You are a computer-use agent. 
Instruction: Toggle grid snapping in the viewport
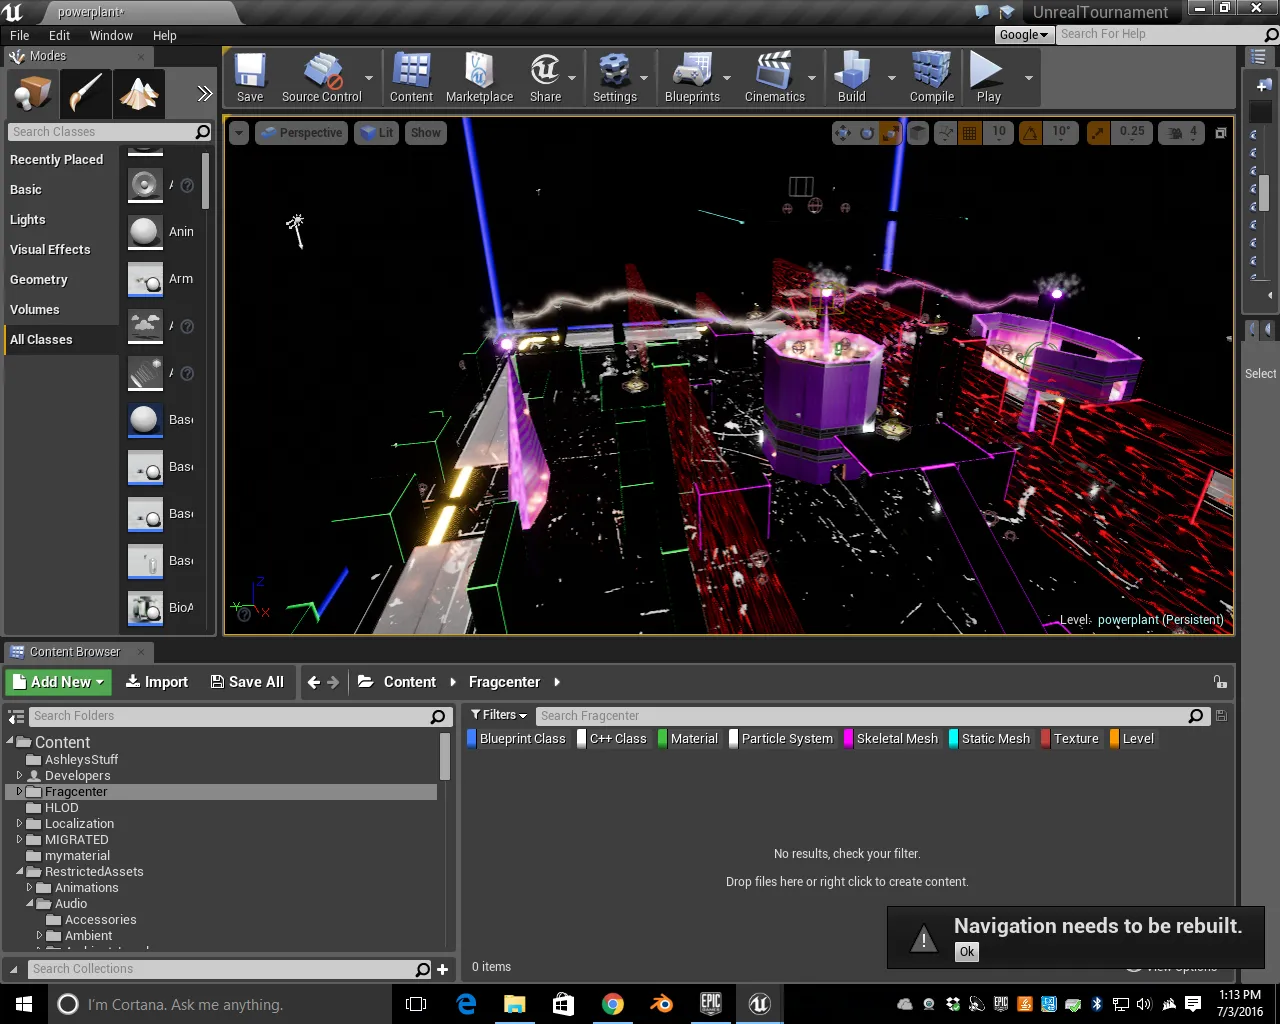(x=969, y=132)
